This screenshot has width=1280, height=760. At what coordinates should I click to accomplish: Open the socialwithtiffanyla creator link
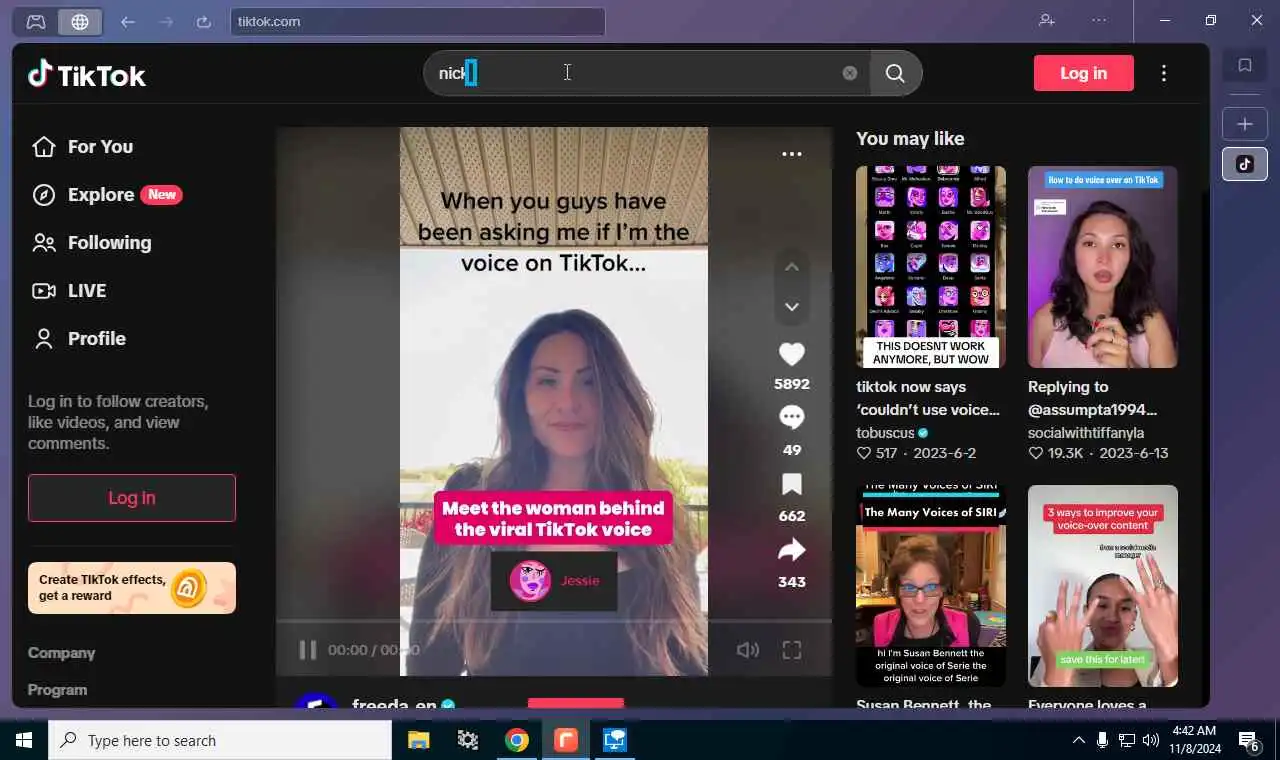pos(1086,433)
